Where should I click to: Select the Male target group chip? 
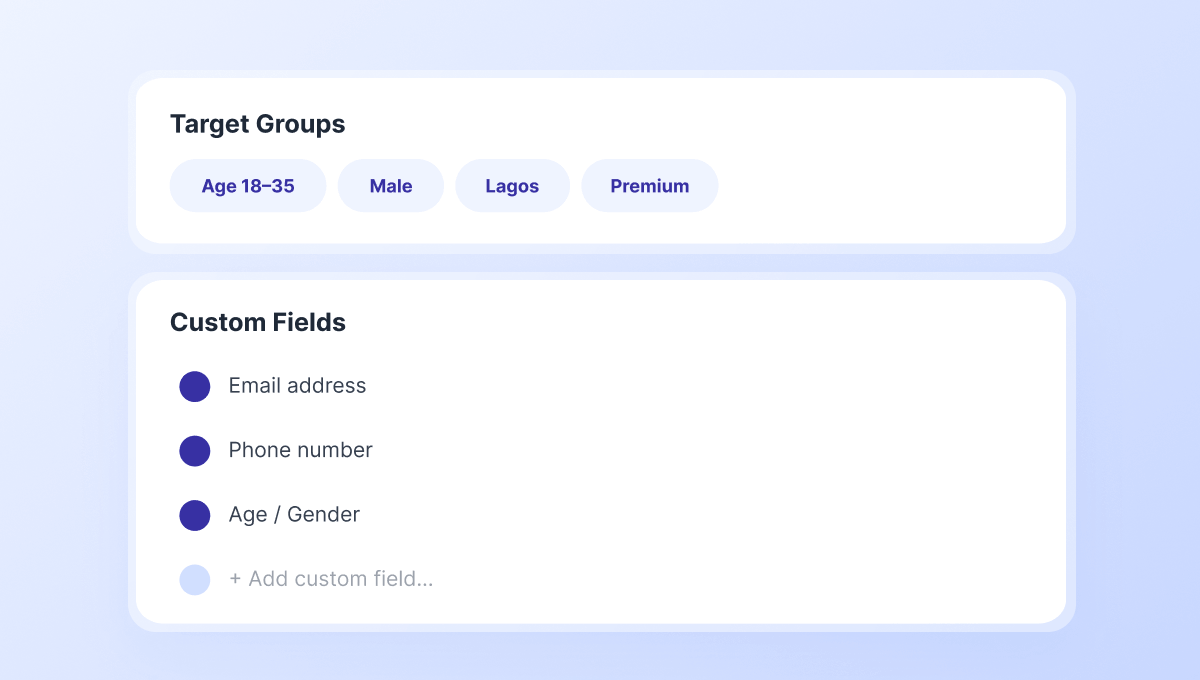click(x=390, y=185)
